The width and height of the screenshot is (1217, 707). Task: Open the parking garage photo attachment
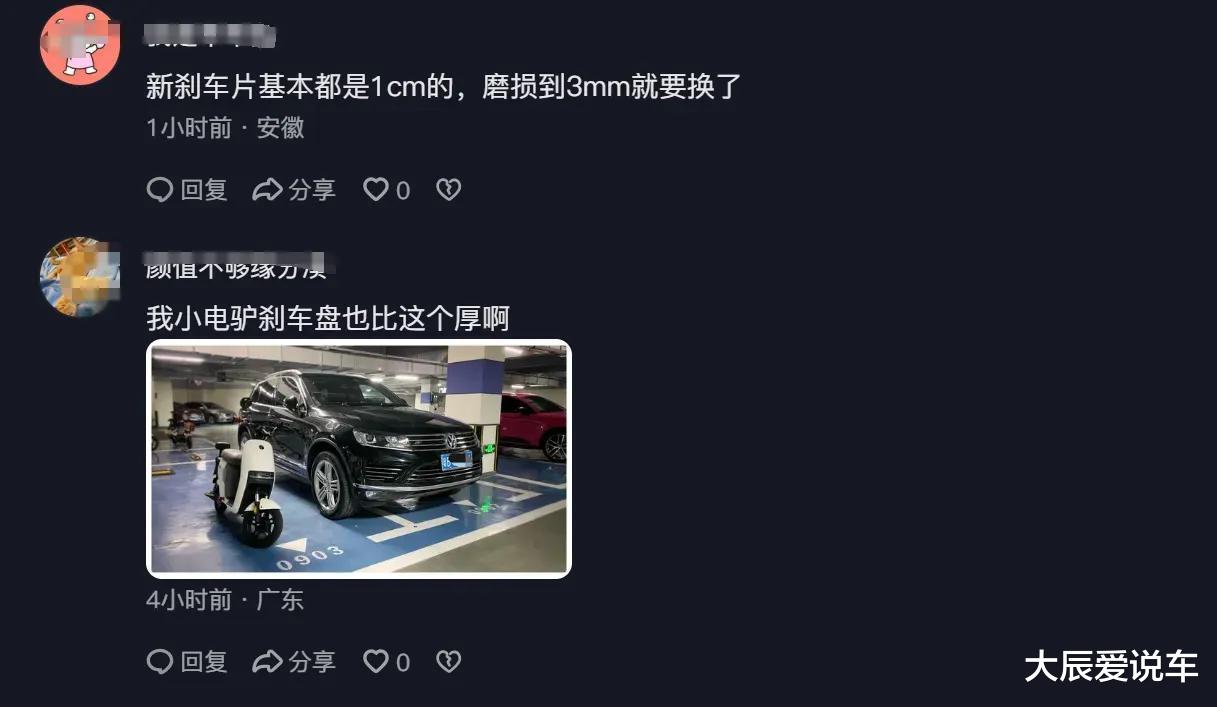coord(359,459)
